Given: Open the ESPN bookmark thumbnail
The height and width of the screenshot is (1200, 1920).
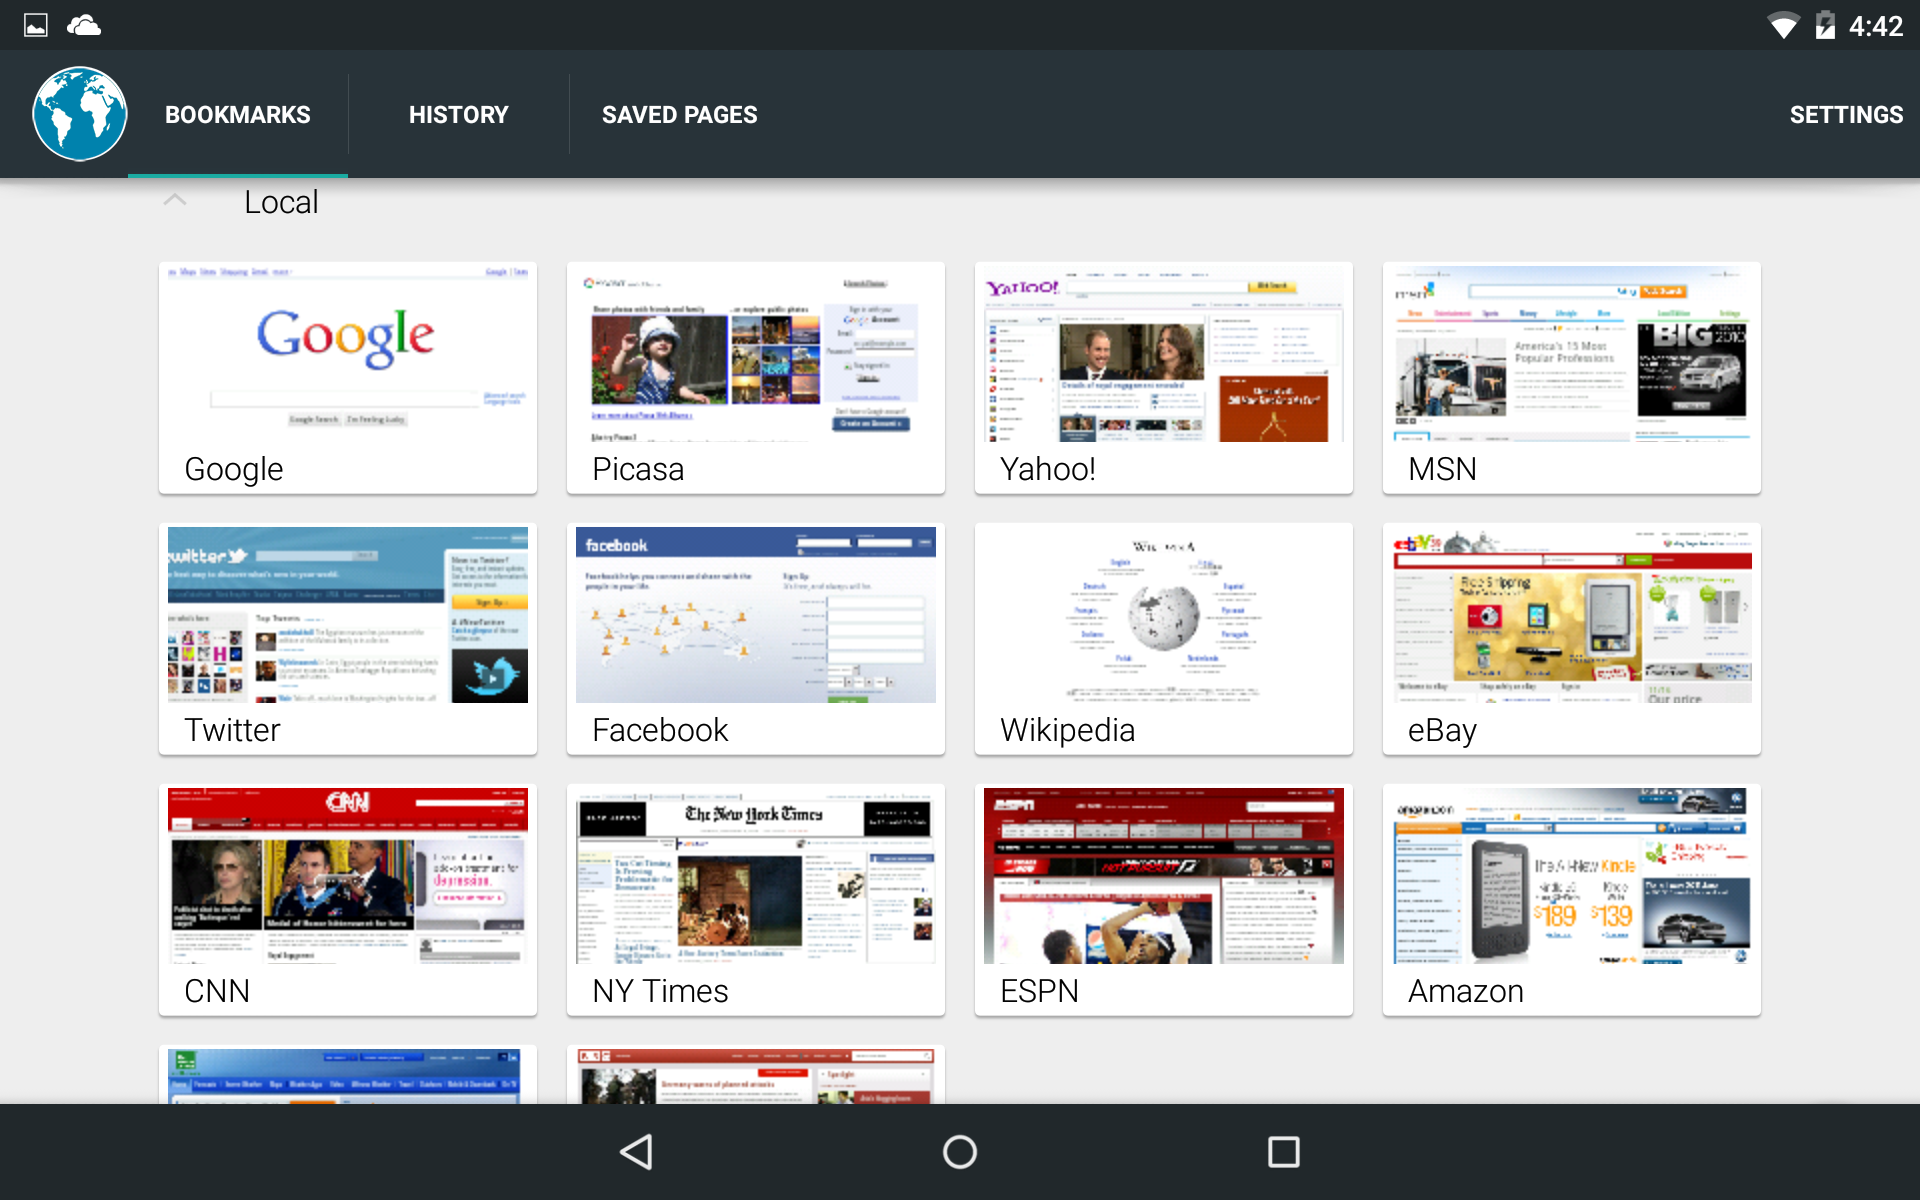Looking at the screenshot, I should pyautogui.click(x=1164, y=876).
